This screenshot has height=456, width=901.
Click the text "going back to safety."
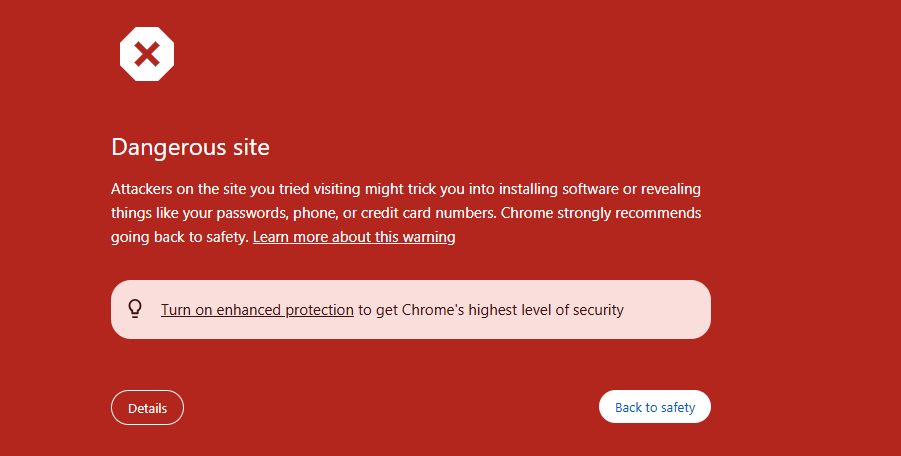[179, 237]
